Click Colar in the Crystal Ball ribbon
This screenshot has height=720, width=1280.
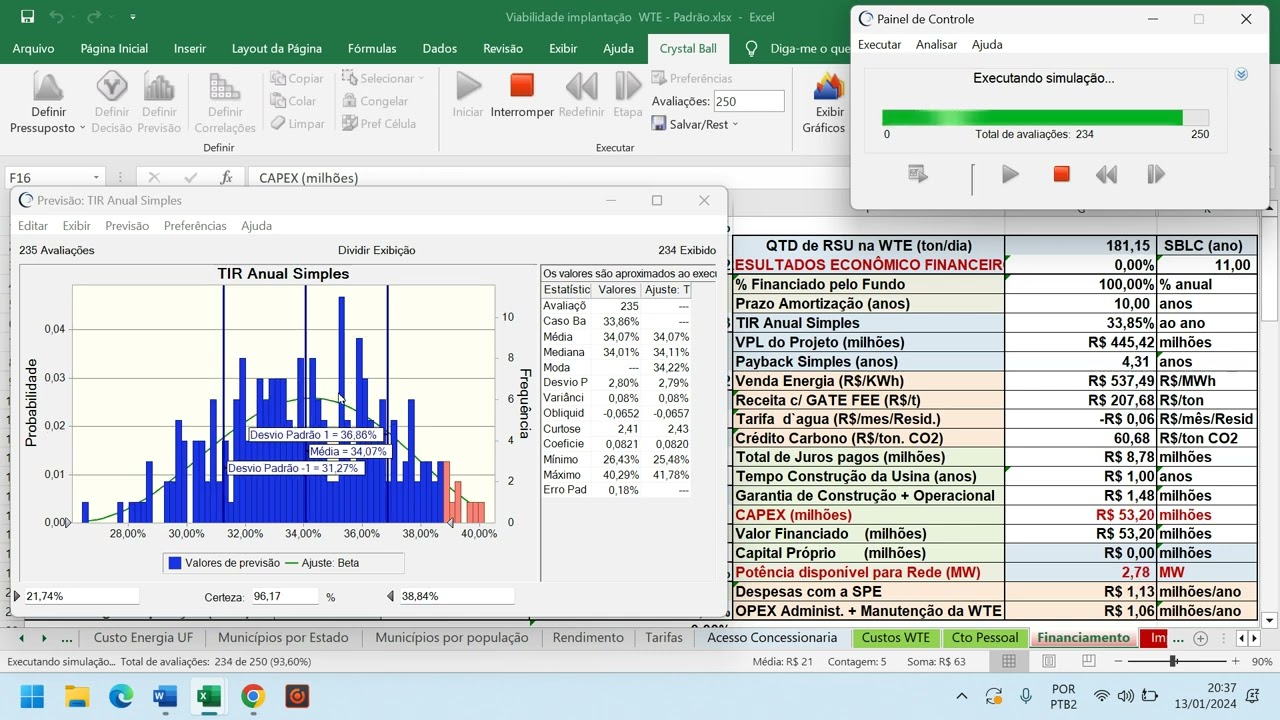click(x=293, y=101)
